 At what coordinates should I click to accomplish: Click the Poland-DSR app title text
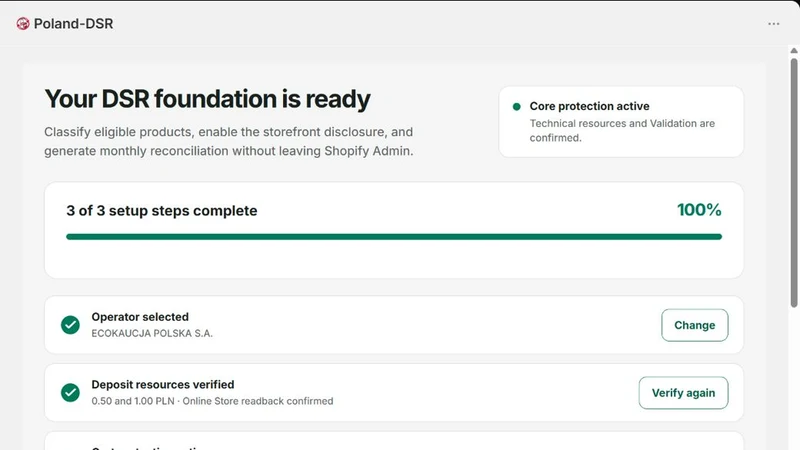(73, 23)
